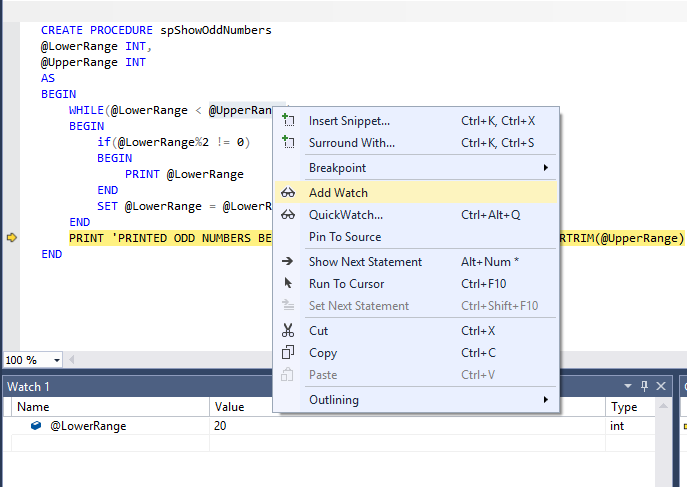Screen dimensions: 687x487
Task: Click the yellow current-statement arrow in margin
Action: 12,238
